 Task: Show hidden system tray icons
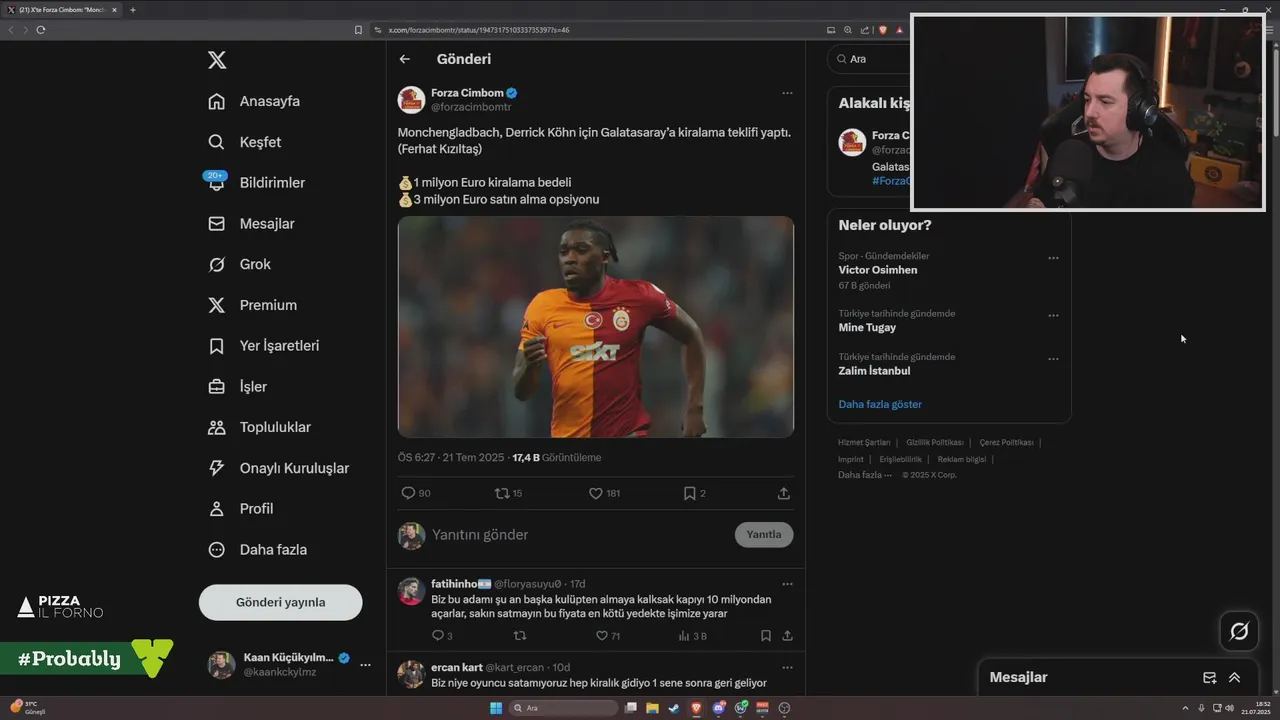[x=1185, y=708]
